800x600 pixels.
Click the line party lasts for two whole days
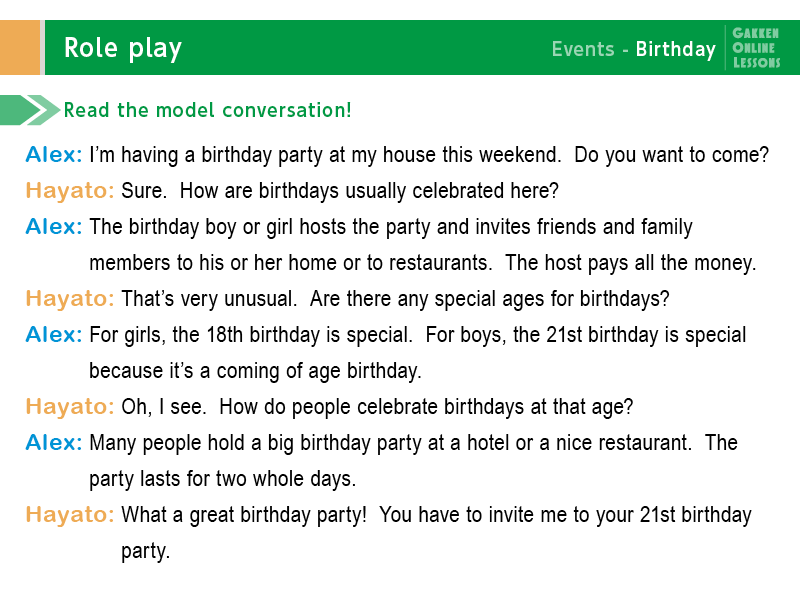pyautogui.click(x=222, y=480)
